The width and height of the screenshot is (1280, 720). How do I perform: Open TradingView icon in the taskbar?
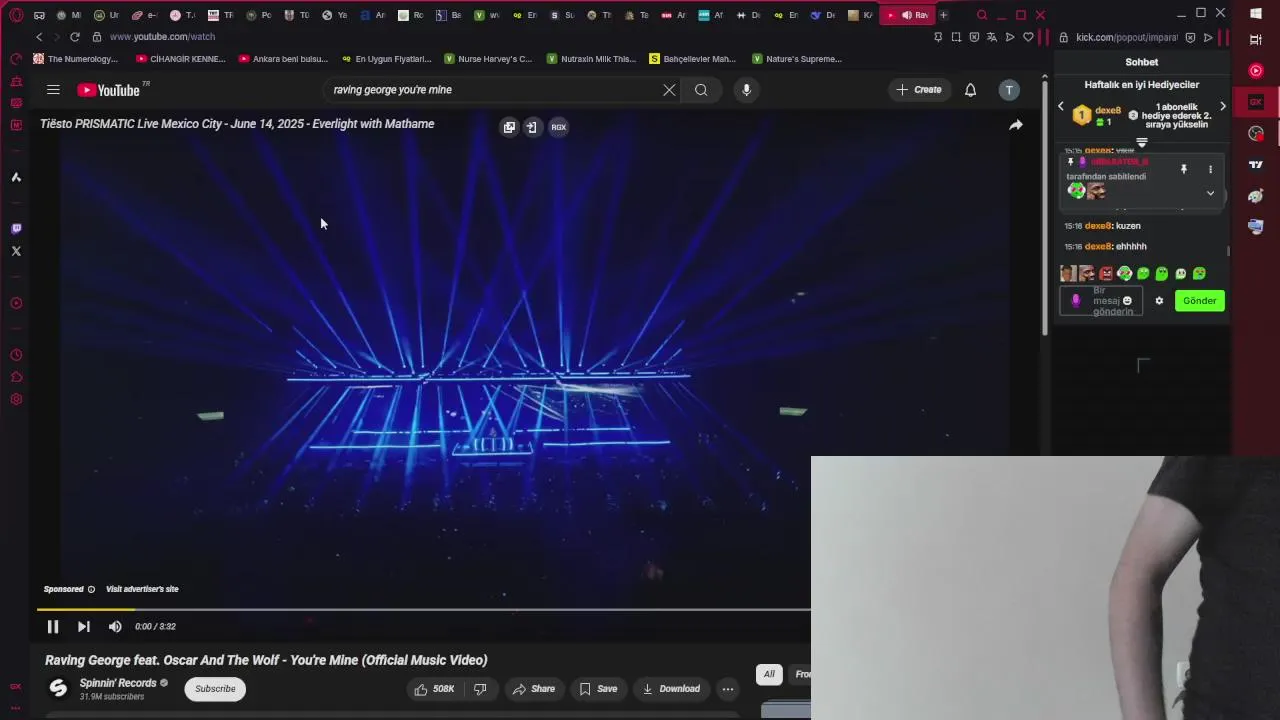[1256, 165]
